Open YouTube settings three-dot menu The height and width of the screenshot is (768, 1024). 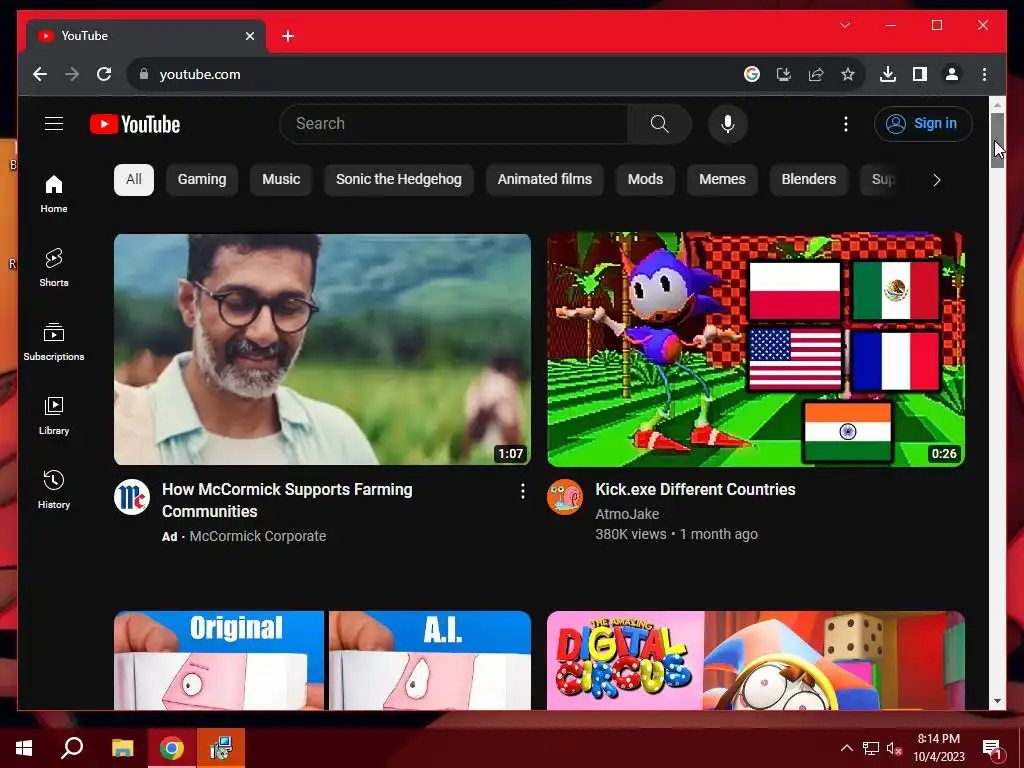point(846,124)
